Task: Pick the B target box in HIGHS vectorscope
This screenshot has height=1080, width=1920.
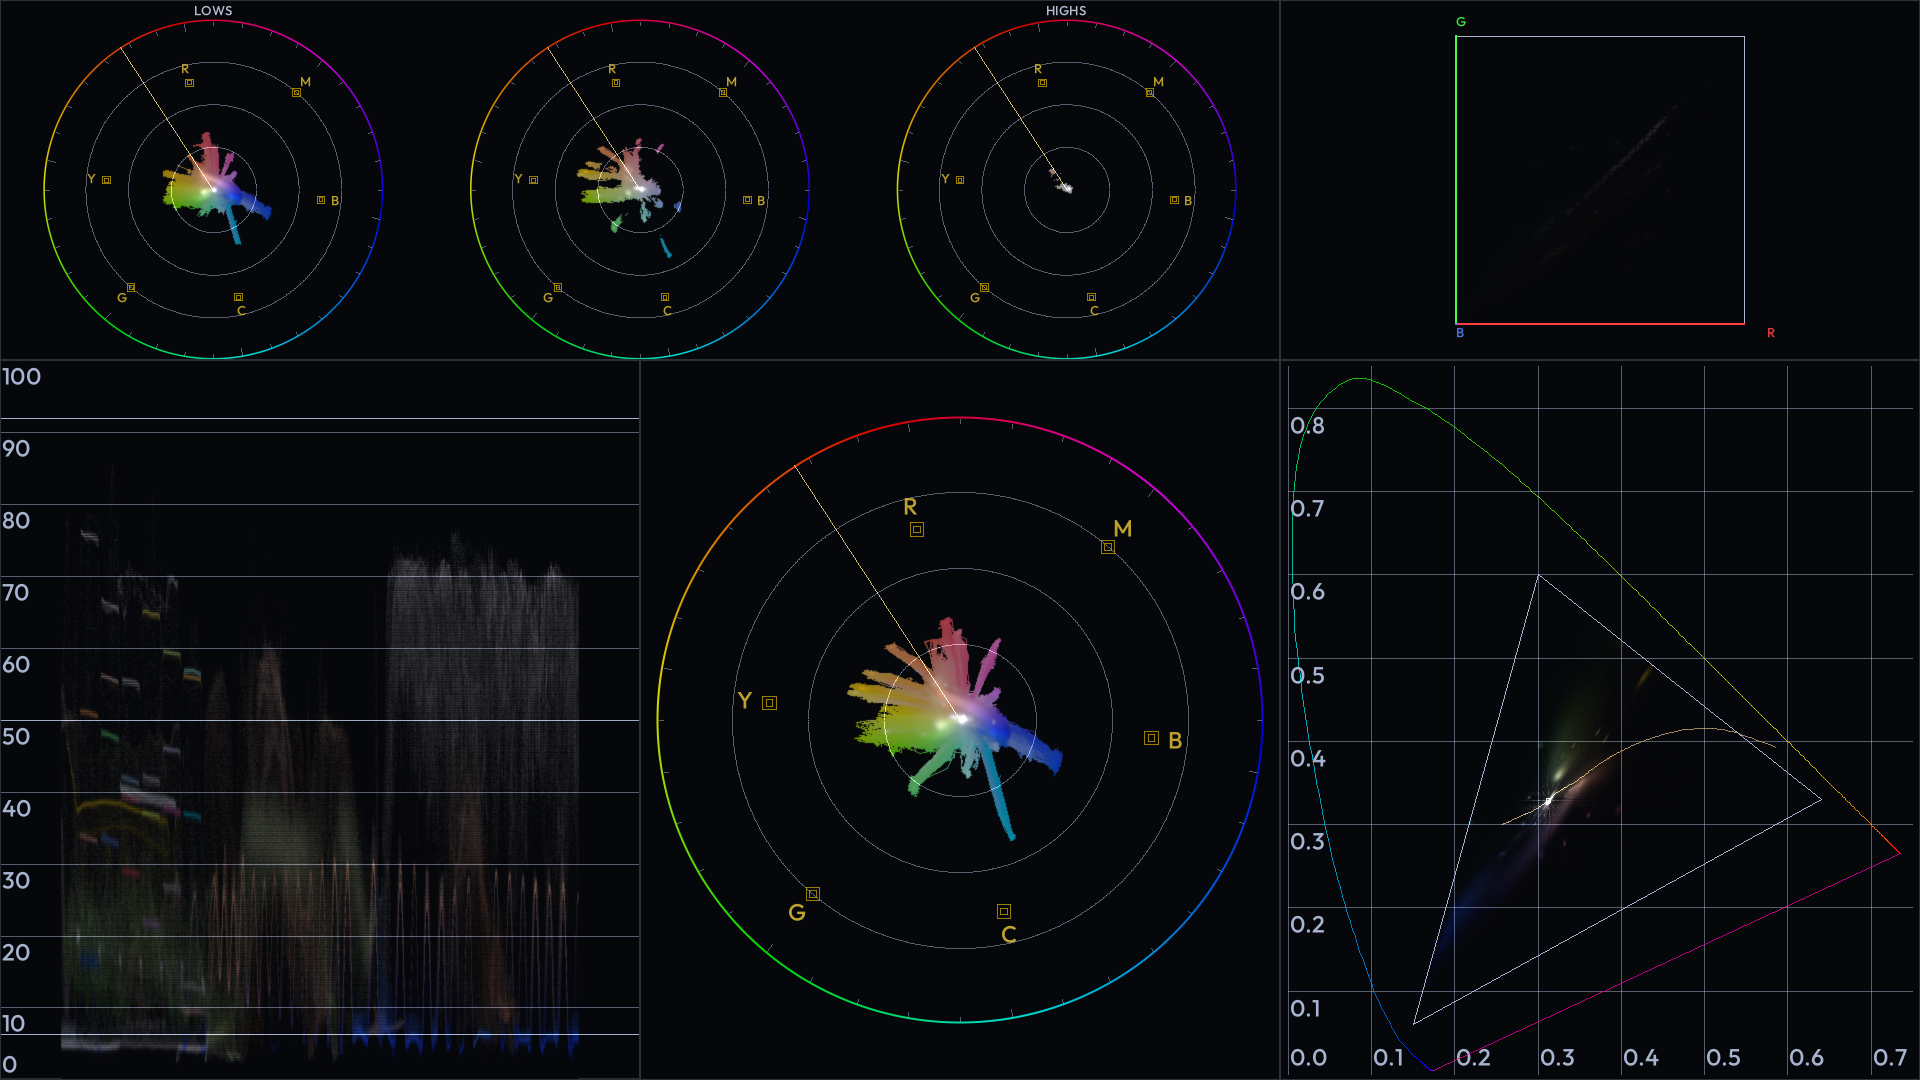Action: tap(1174, 200)
